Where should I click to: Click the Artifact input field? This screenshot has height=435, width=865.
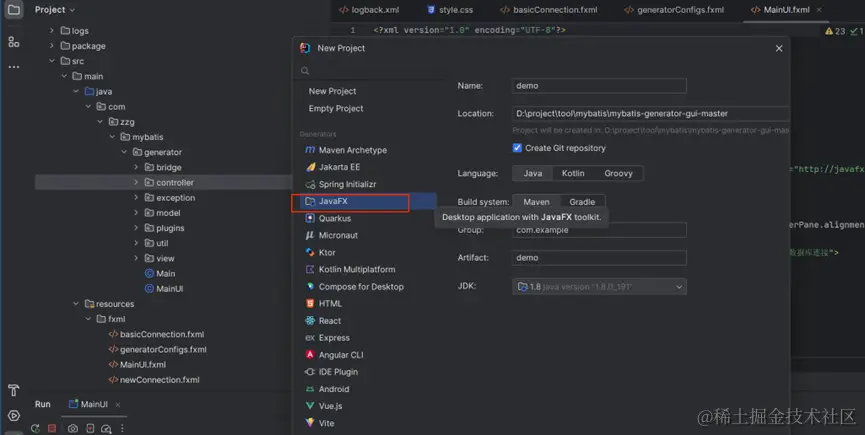(x=599, y=257)
